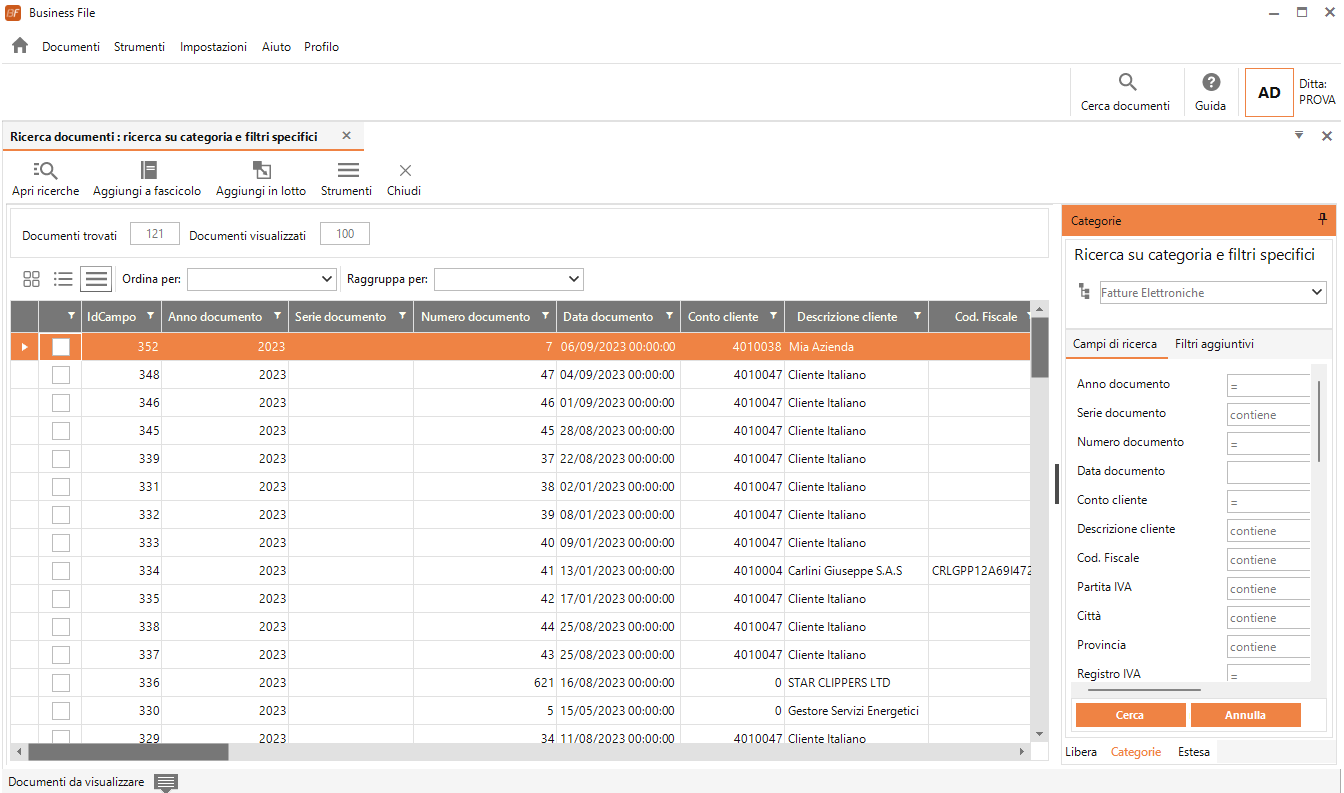Image resolution: width=1344 pixels, height=793 pixels.
Task: Close the Ricerca documenti tab
Action: click(x=346, y=136)
